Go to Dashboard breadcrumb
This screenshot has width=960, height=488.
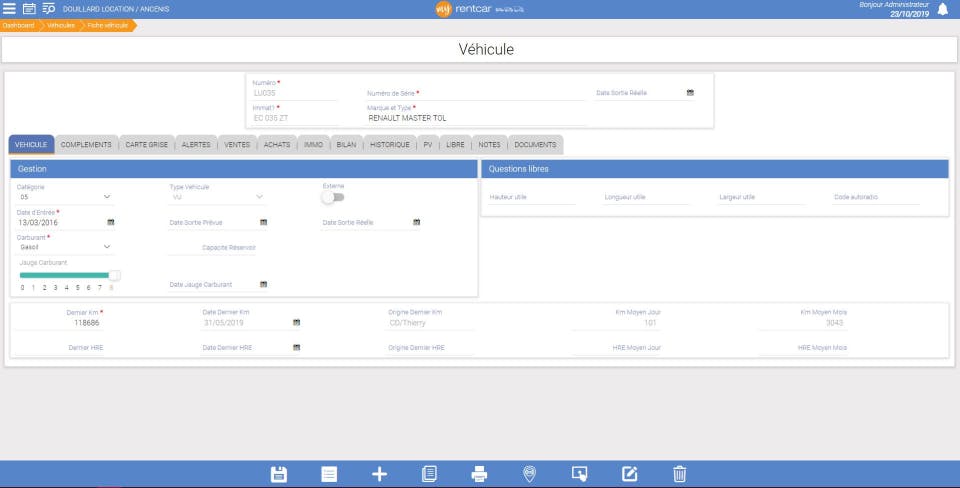tap(18, 25)
